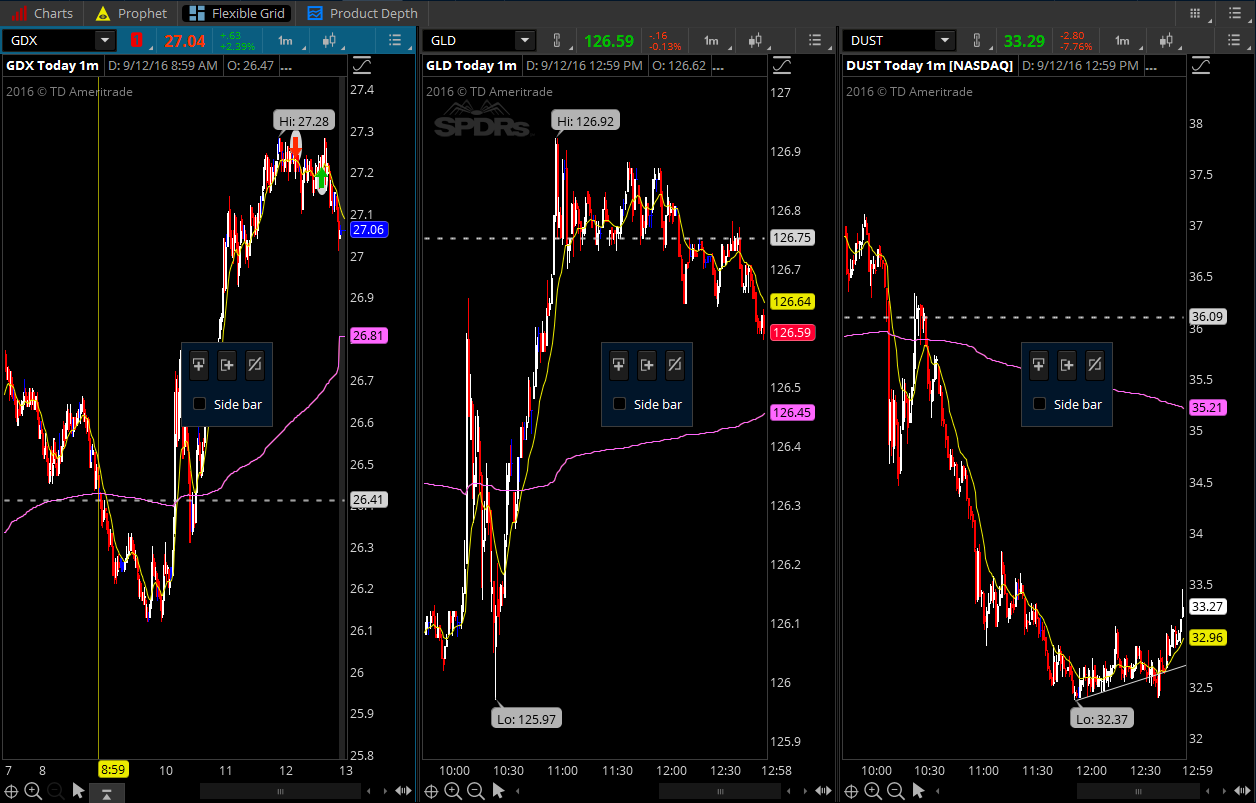Click the drawing set button under GDX chart

click(106, 792)
